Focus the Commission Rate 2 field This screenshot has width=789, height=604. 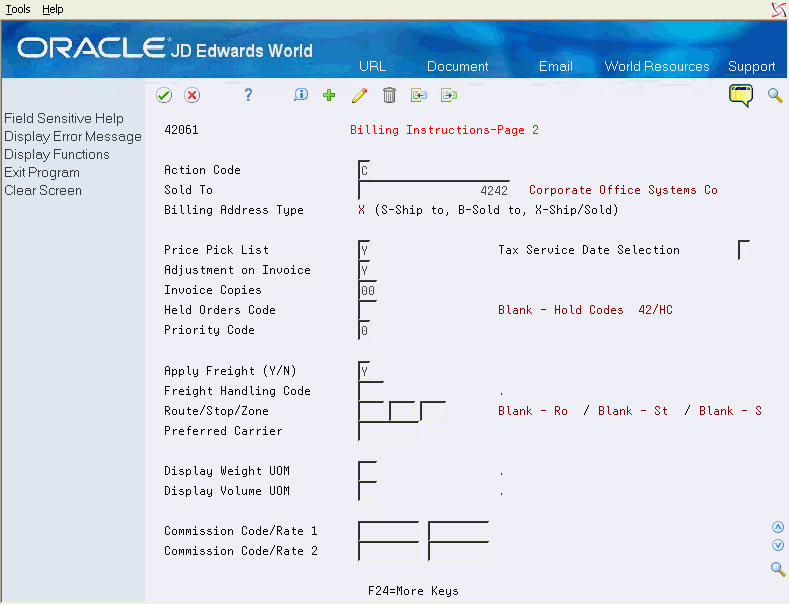458,551
